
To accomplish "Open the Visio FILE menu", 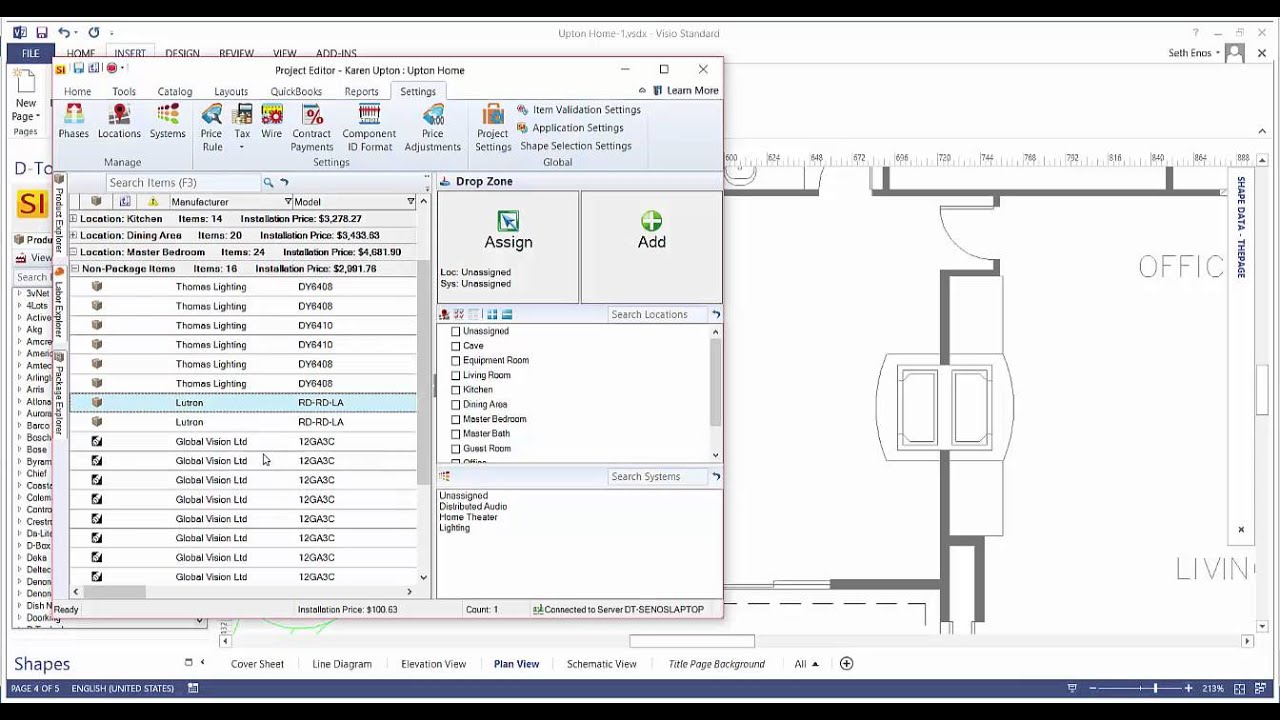I will [31, 53].
